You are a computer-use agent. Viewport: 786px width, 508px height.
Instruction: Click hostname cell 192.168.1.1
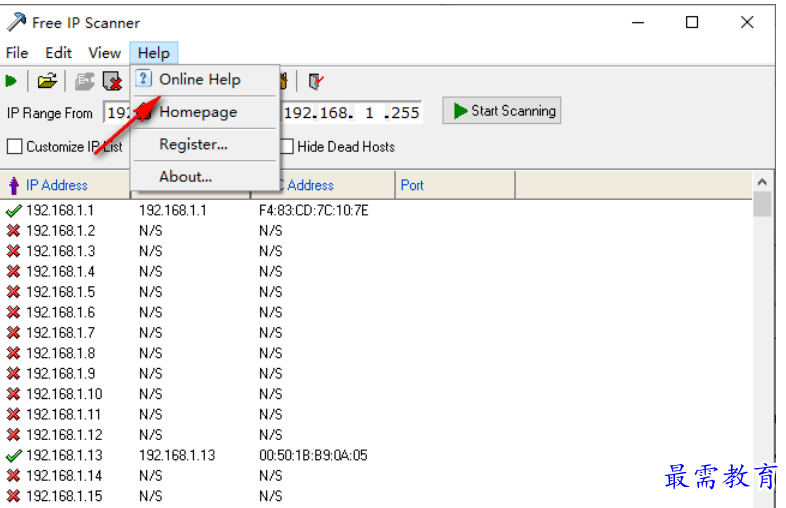pos(172,211)
